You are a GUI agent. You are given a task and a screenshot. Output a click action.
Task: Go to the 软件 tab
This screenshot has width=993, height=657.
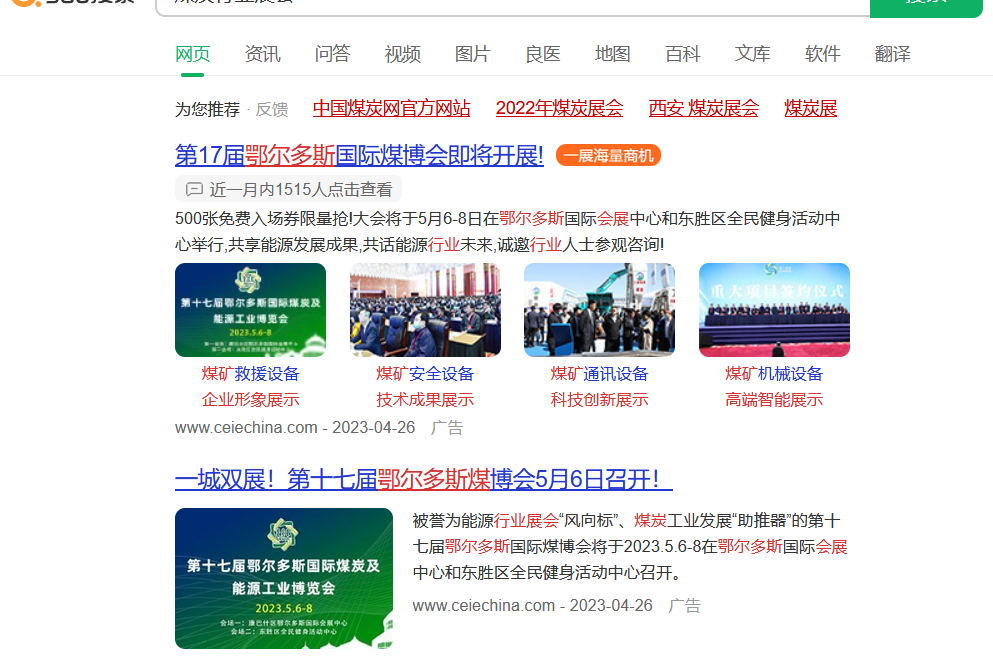(x=823, y=54)
